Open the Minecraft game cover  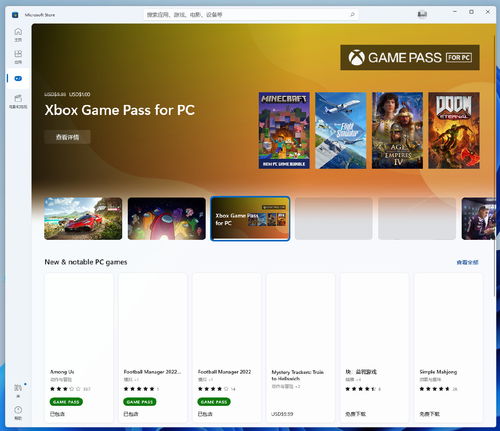tap(284, 130)
